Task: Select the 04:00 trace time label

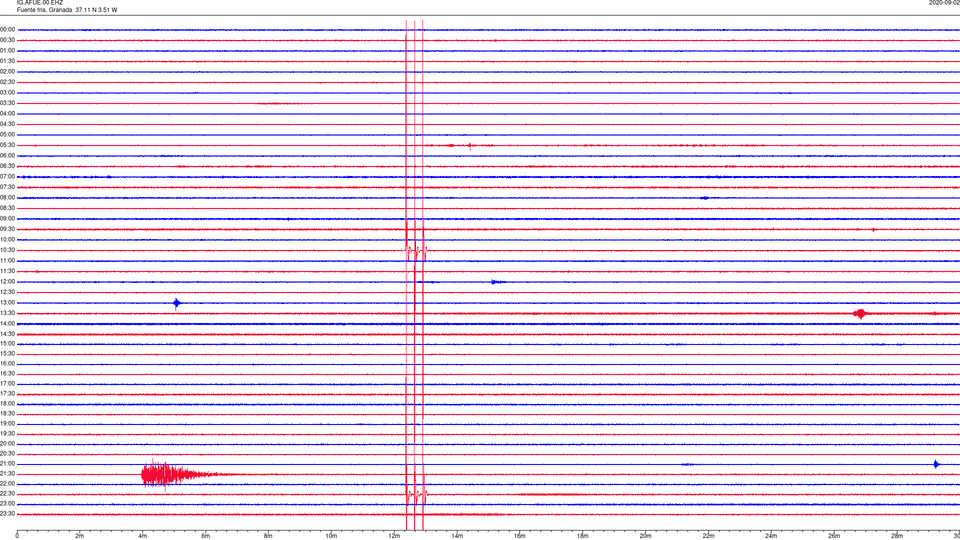Action: click(8, 114)
